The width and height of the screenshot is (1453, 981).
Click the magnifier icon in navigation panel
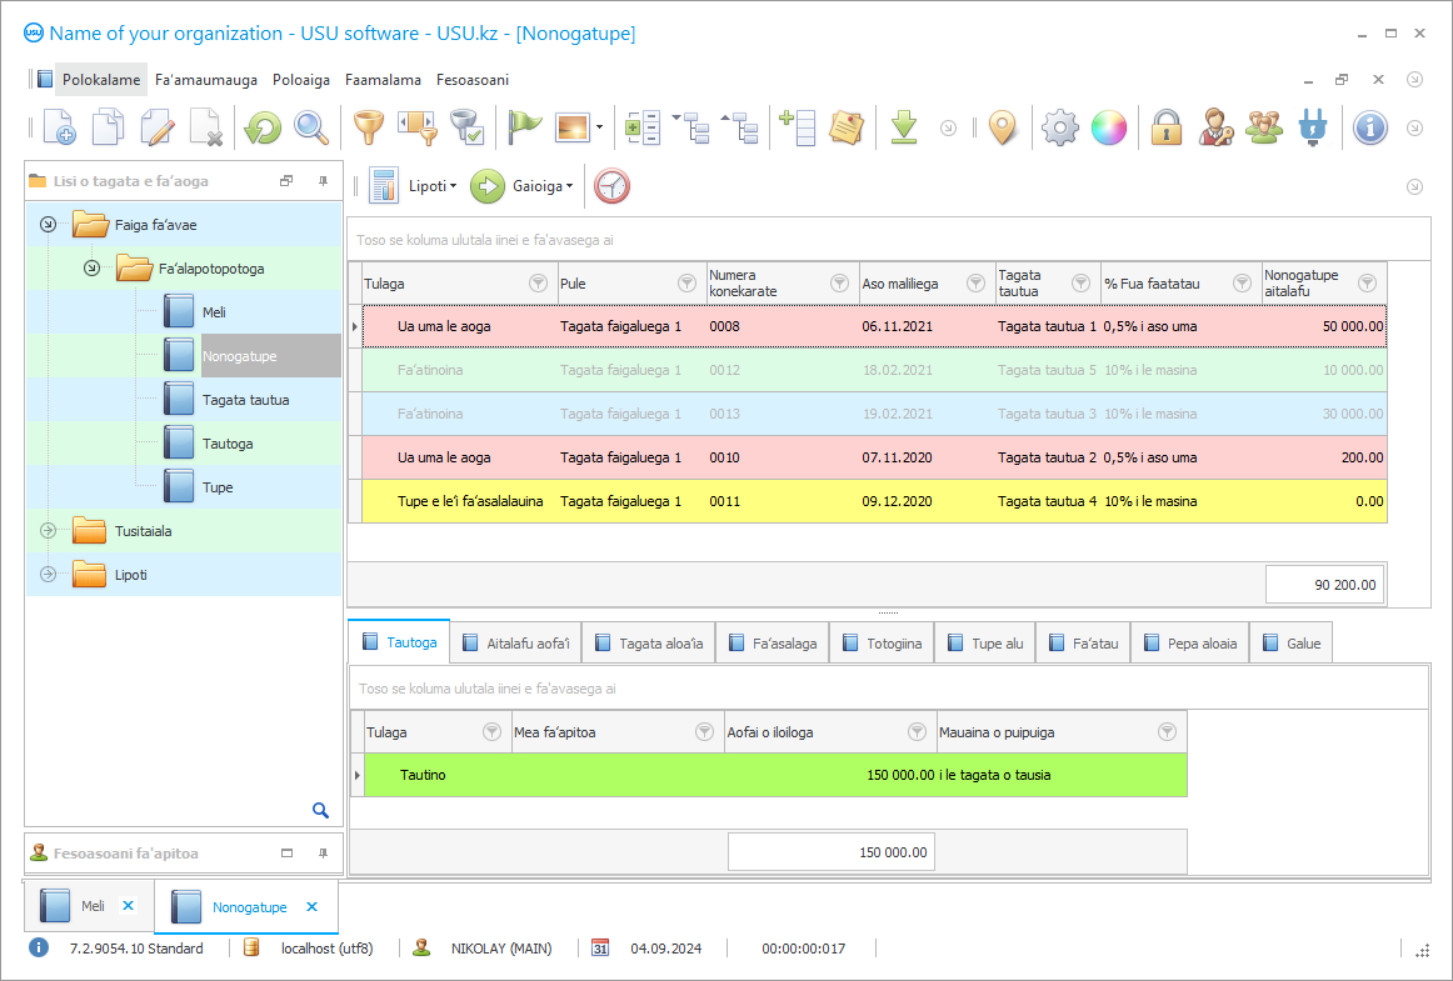tap(320, 810)
